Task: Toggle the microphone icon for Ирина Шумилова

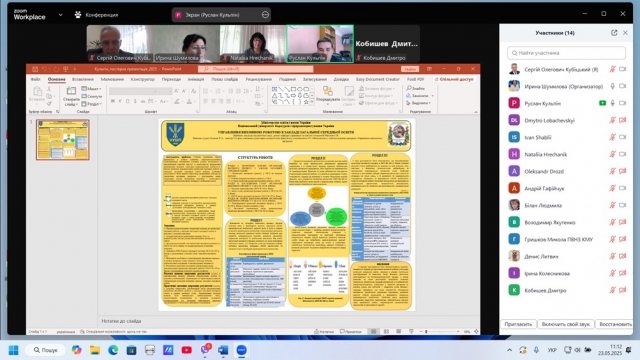Action: (x=612, y=86)
